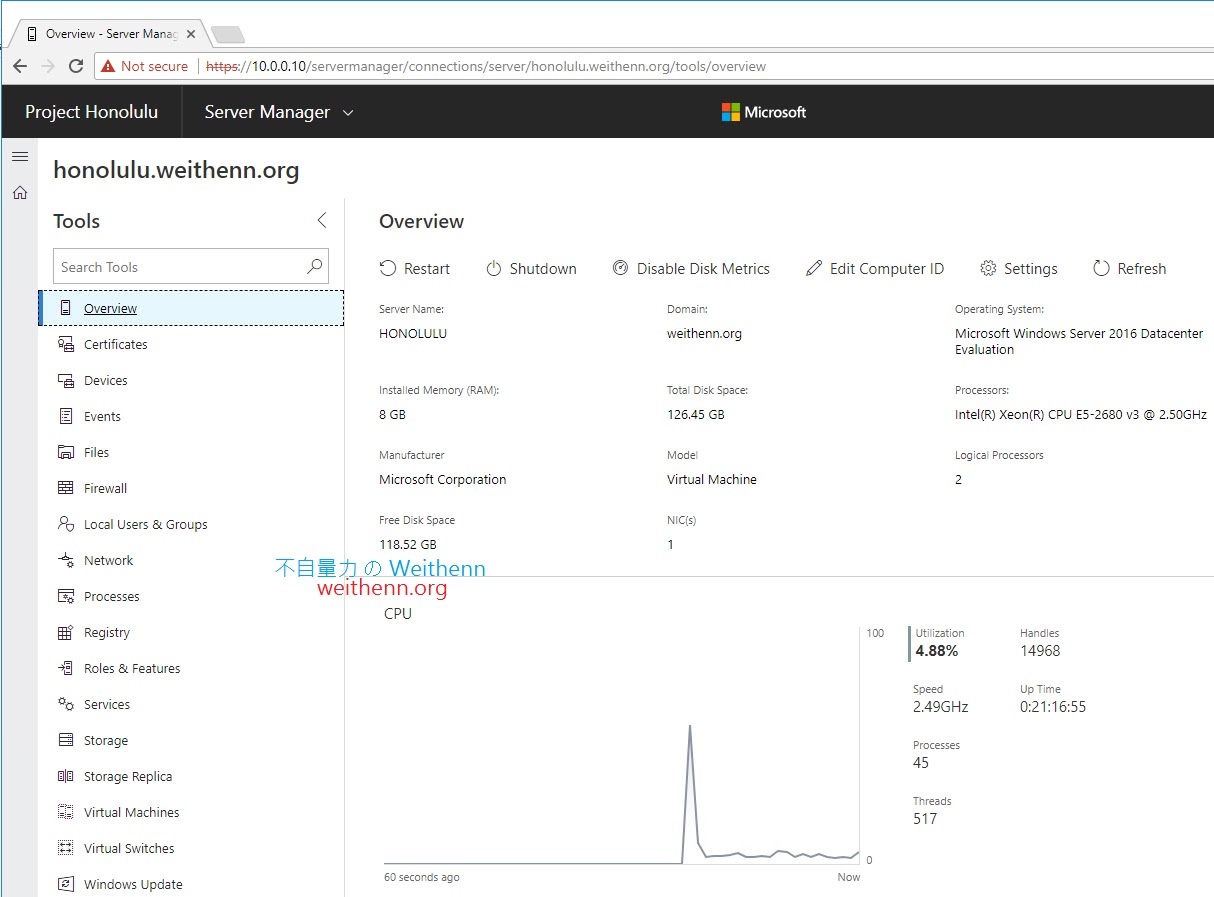Click the Virtual Switches icon

tap(66, 848)
